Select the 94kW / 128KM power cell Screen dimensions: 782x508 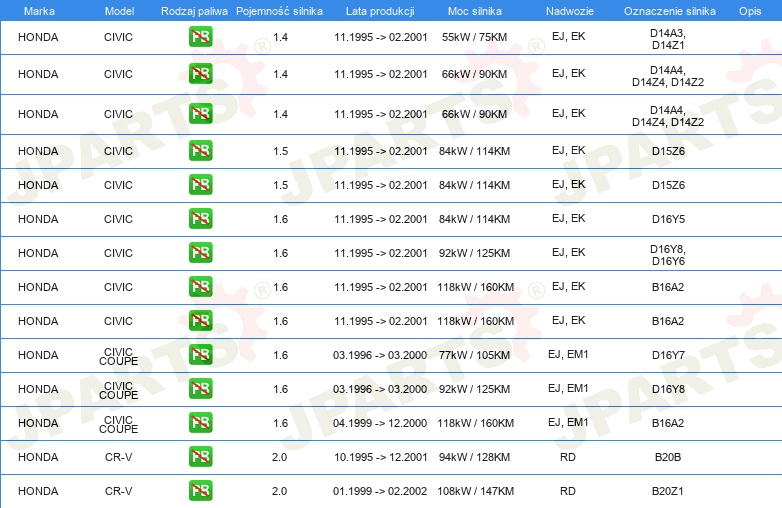474,457
